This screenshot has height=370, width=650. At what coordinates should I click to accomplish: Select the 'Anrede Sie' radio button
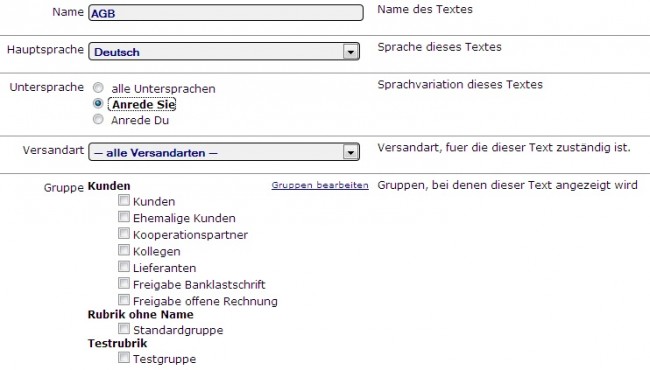tap(98, 103)
